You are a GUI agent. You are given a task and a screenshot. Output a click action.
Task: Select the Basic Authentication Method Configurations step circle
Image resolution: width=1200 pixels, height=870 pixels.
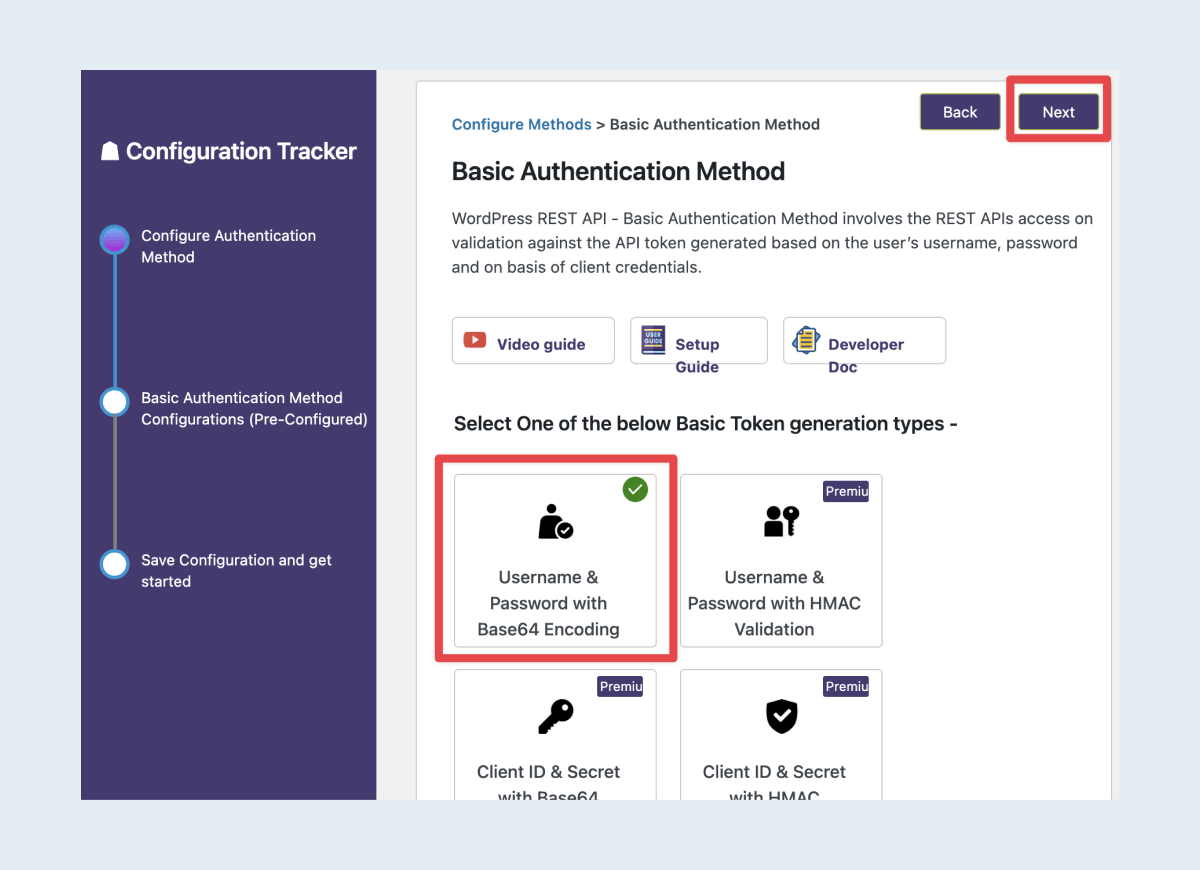[115, 402]
